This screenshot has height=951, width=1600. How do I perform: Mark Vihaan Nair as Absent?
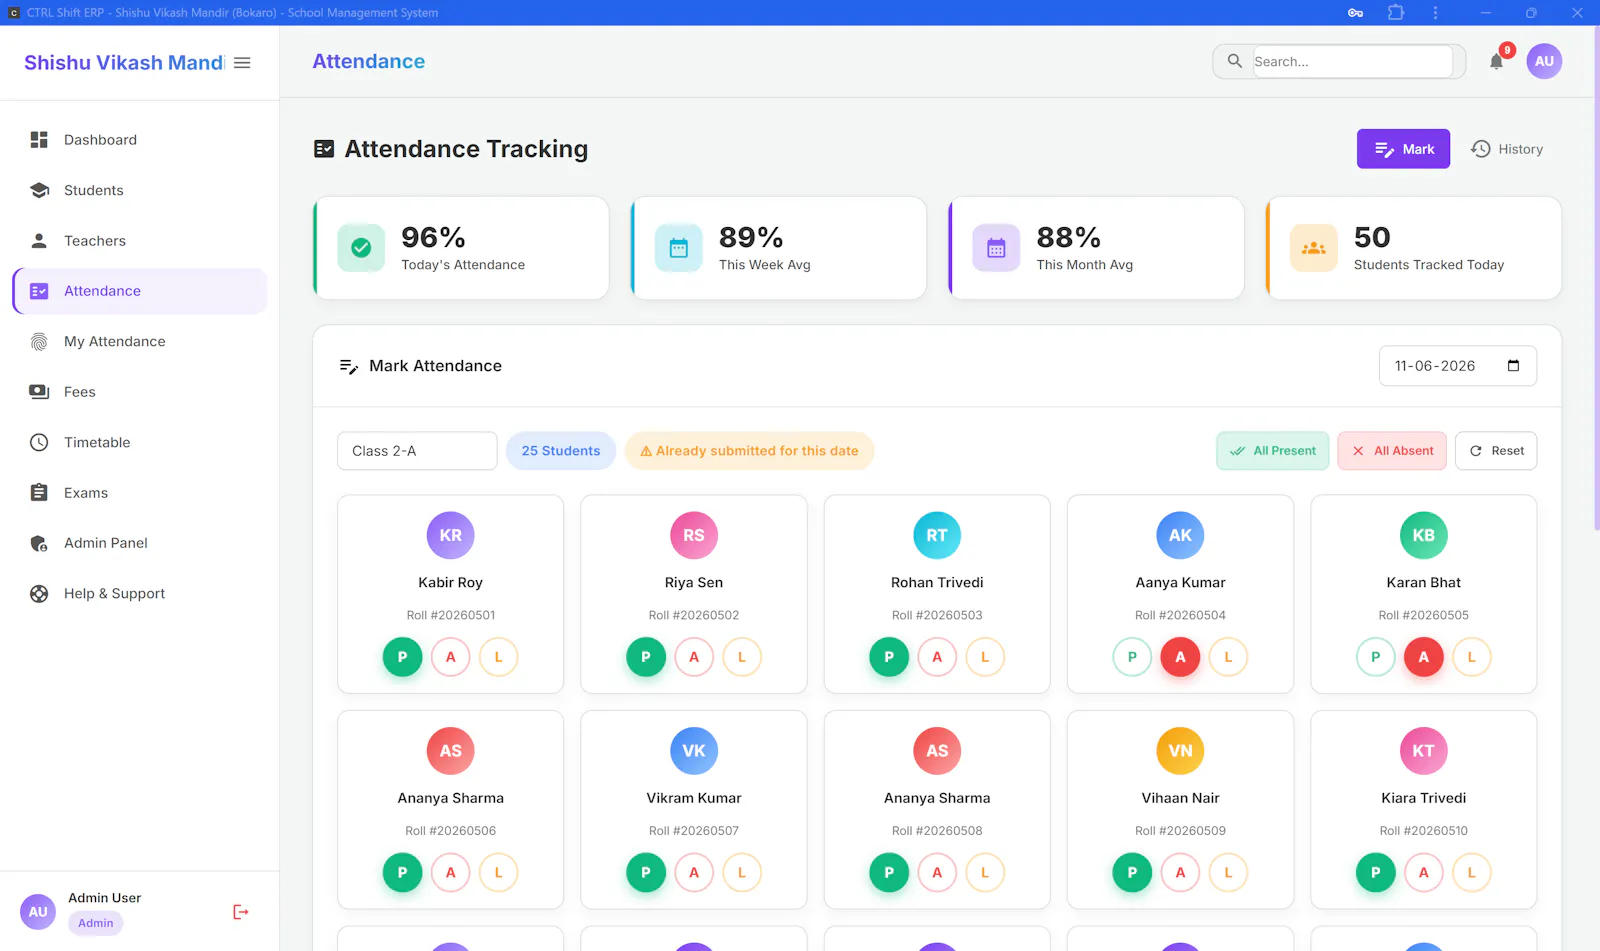pyautogui.click(x=1180, y=873)
